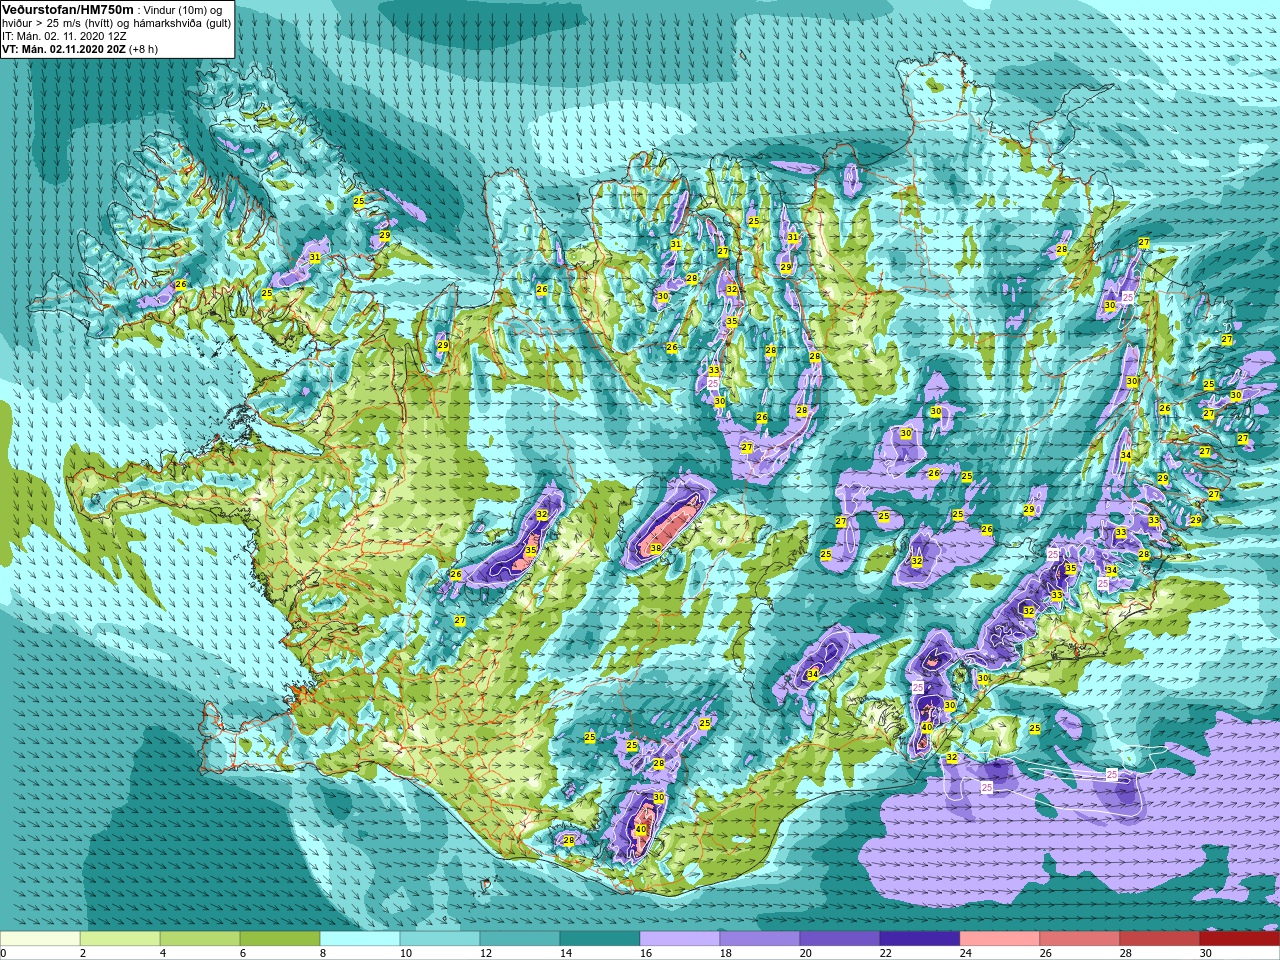
Task: Pick the legend swatch for 28–30 m/s
Action: click(1160, 939)
